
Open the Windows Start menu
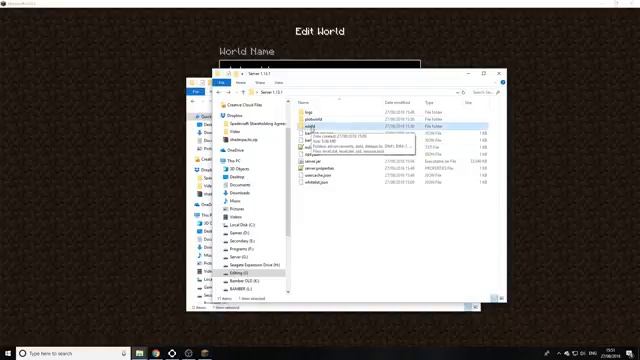point(8,353)
